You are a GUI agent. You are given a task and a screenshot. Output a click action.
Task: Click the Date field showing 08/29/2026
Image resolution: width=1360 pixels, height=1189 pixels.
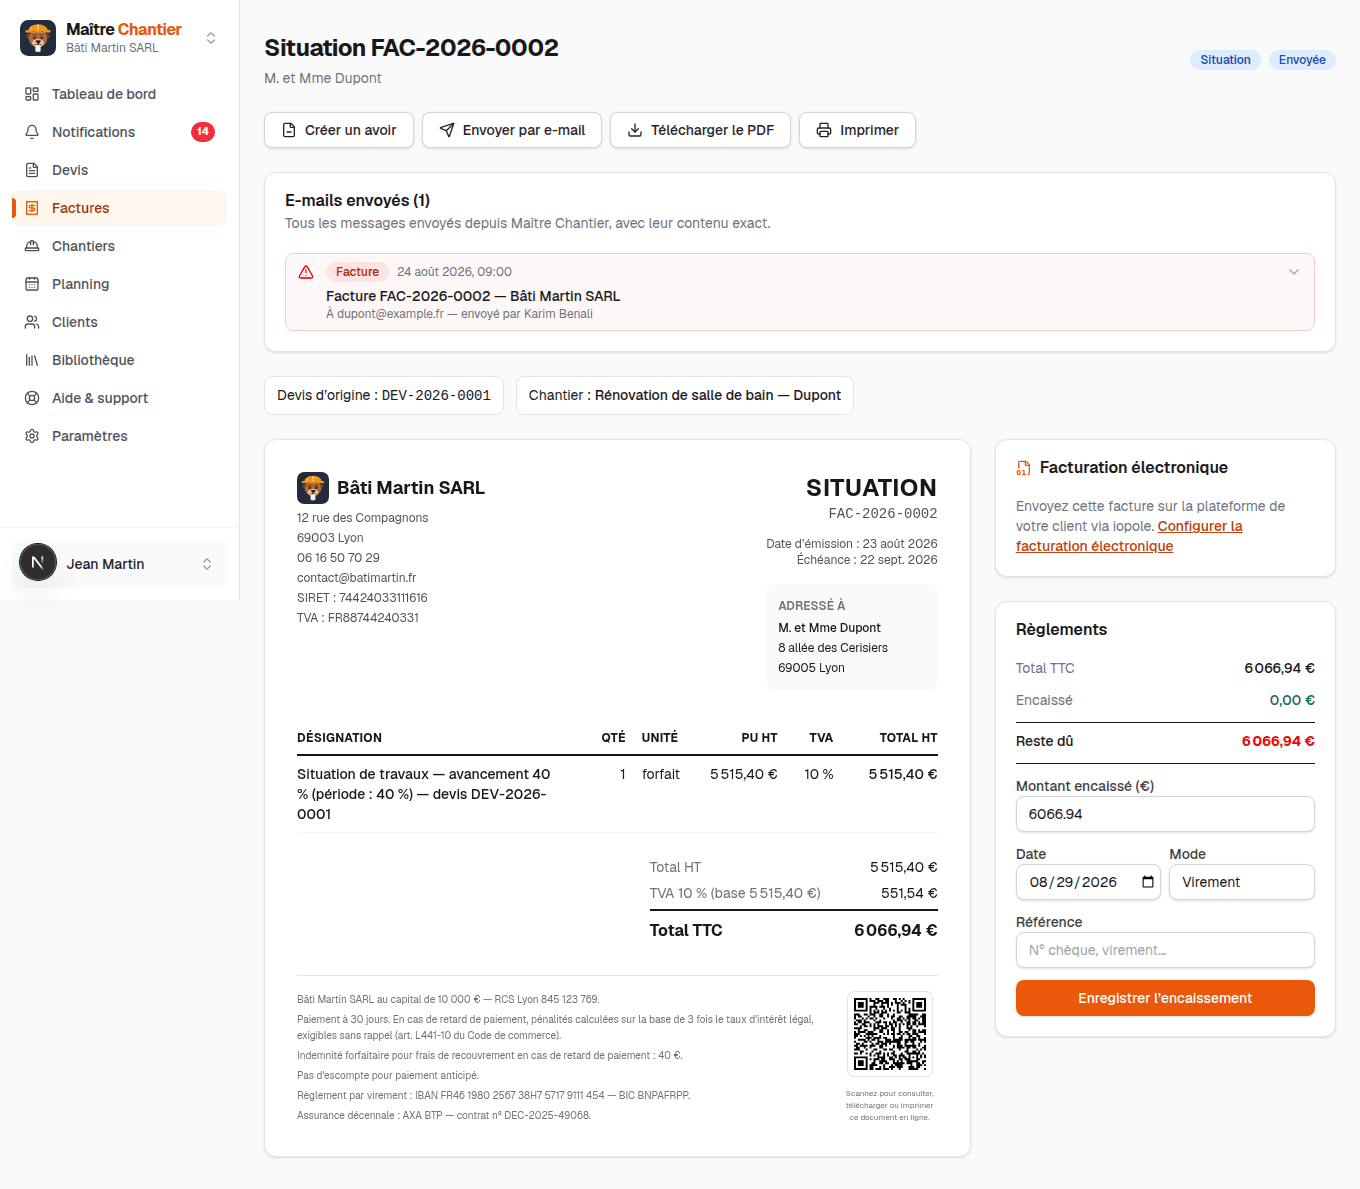point(1088,882)
